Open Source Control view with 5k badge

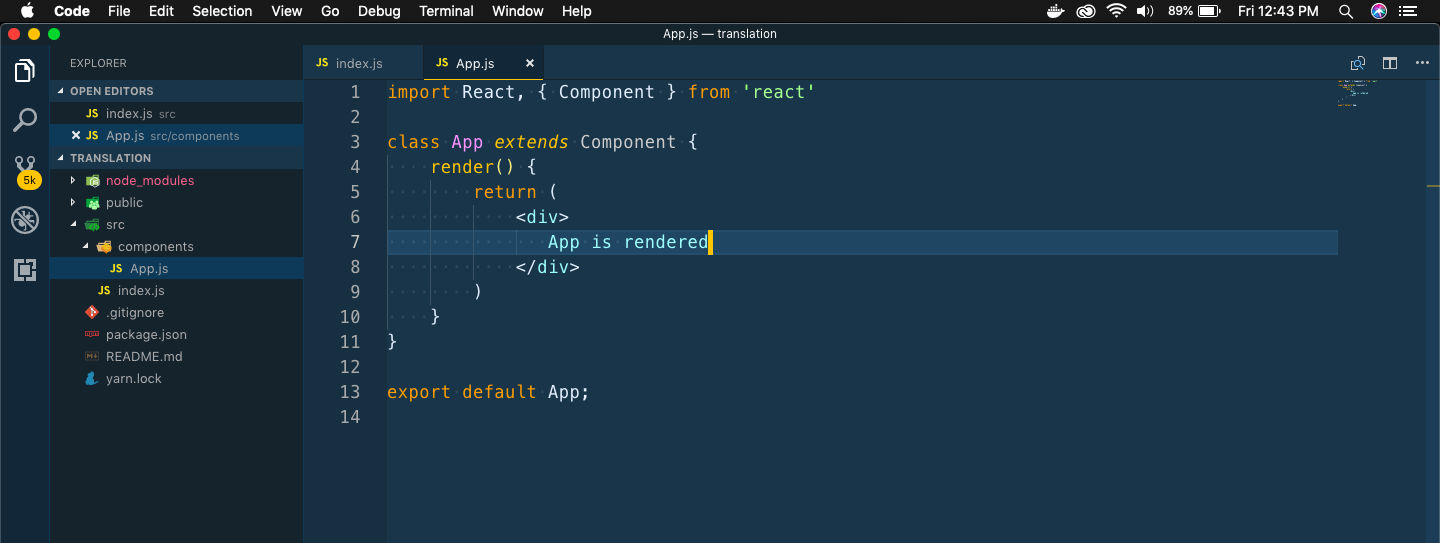(x=26, y=171)
